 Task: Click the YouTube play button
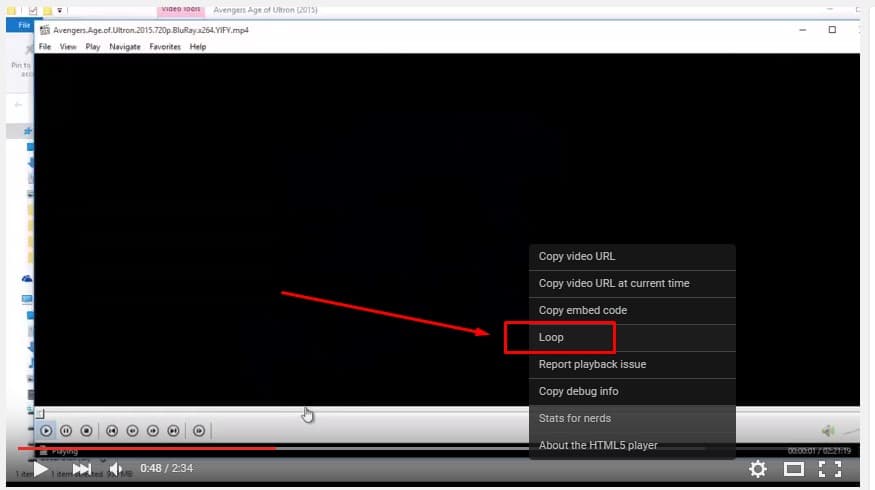tap(40, 468)
